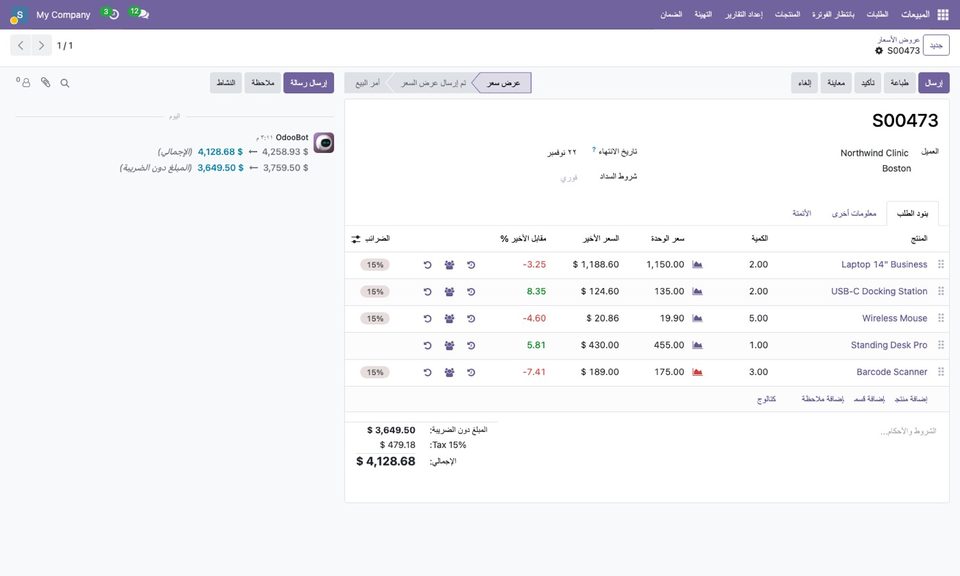Open the التهيئة menu

[703, 14]
